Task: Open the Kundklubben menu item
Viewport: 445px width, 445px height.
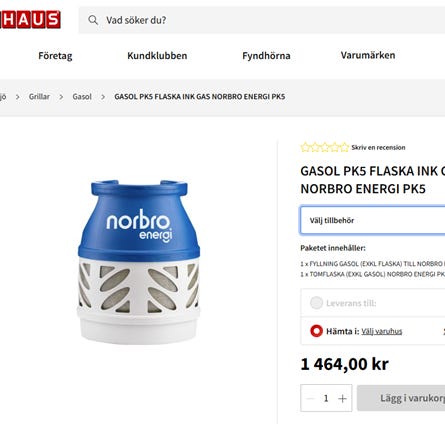Action: coord(157,56)
